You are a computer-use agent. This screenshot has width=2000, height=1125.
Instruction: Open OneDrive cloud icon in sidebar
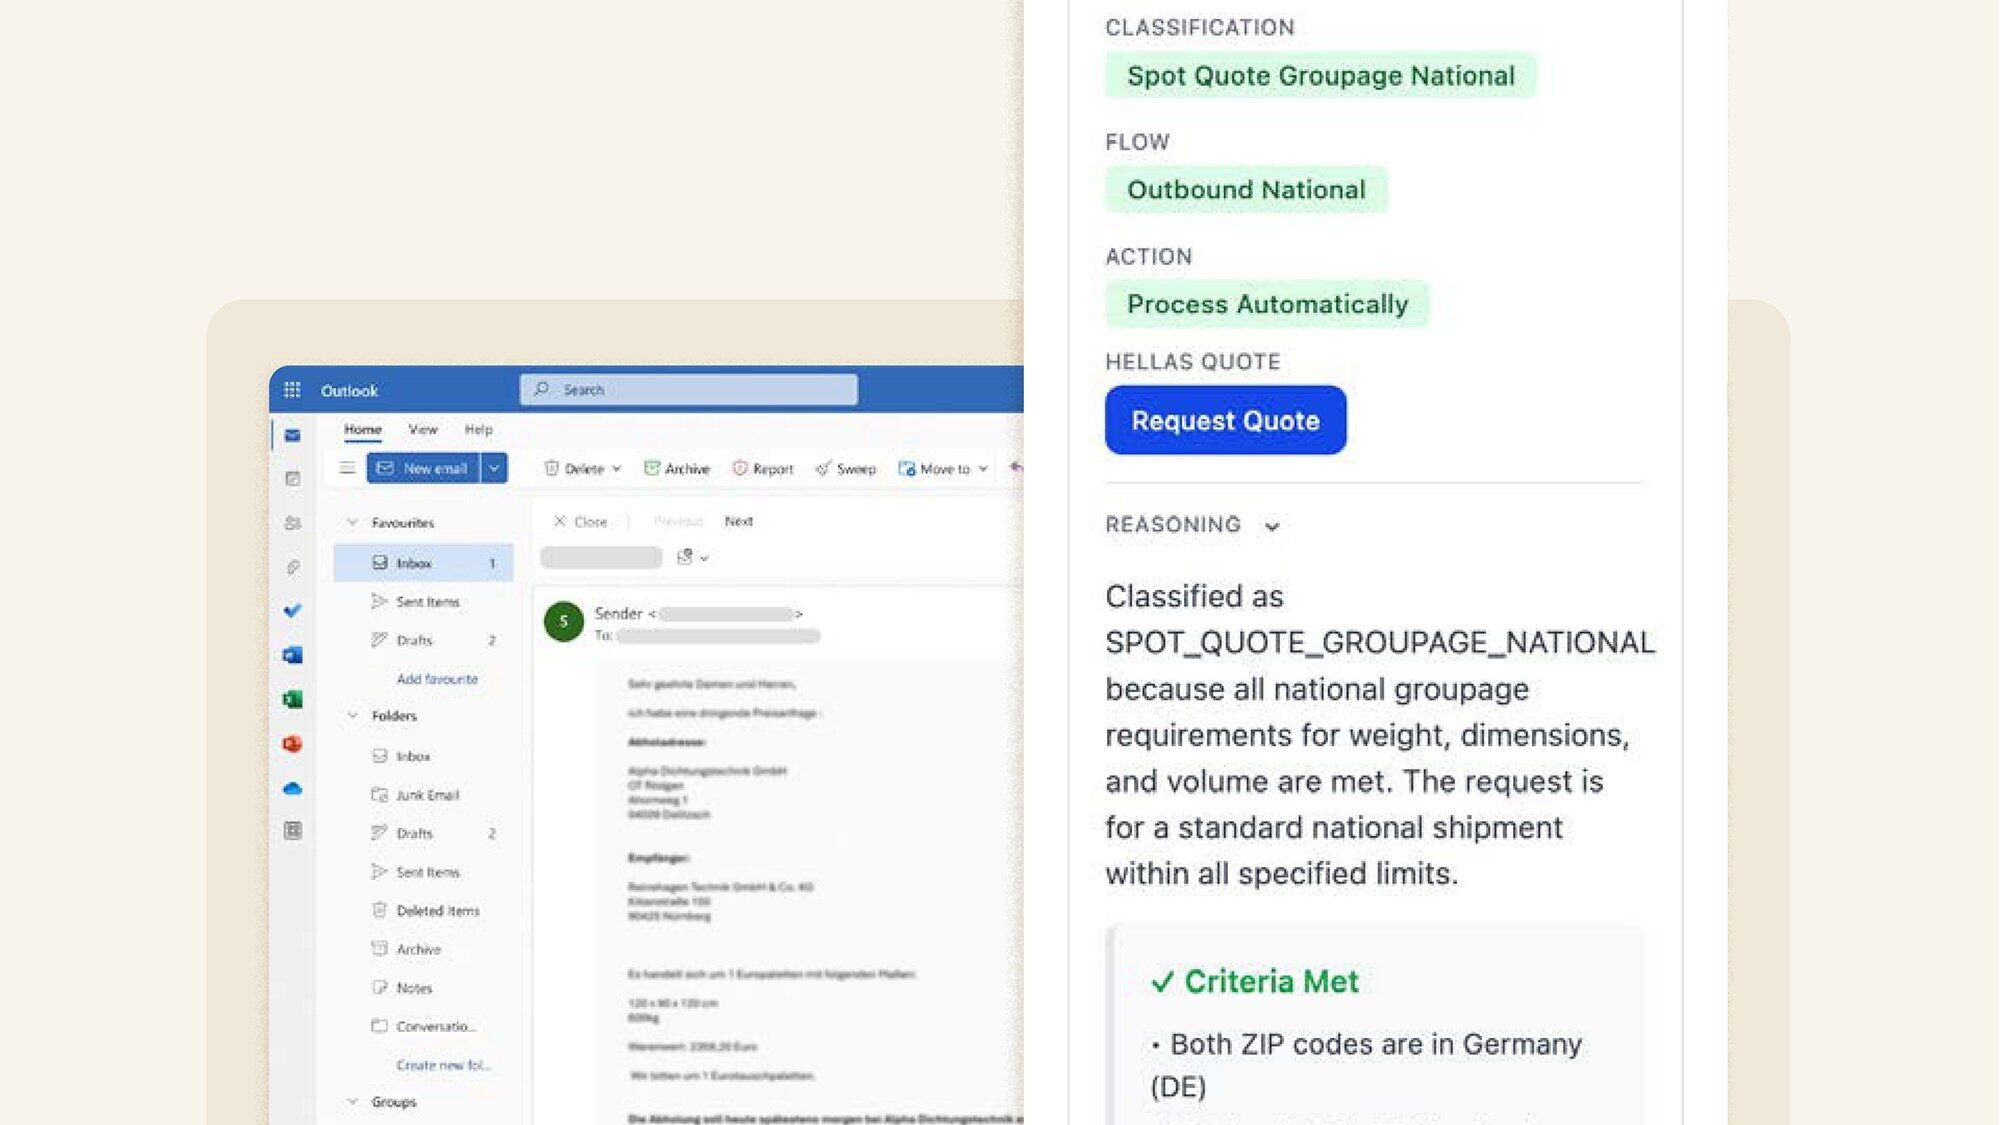tap(292, 789)
